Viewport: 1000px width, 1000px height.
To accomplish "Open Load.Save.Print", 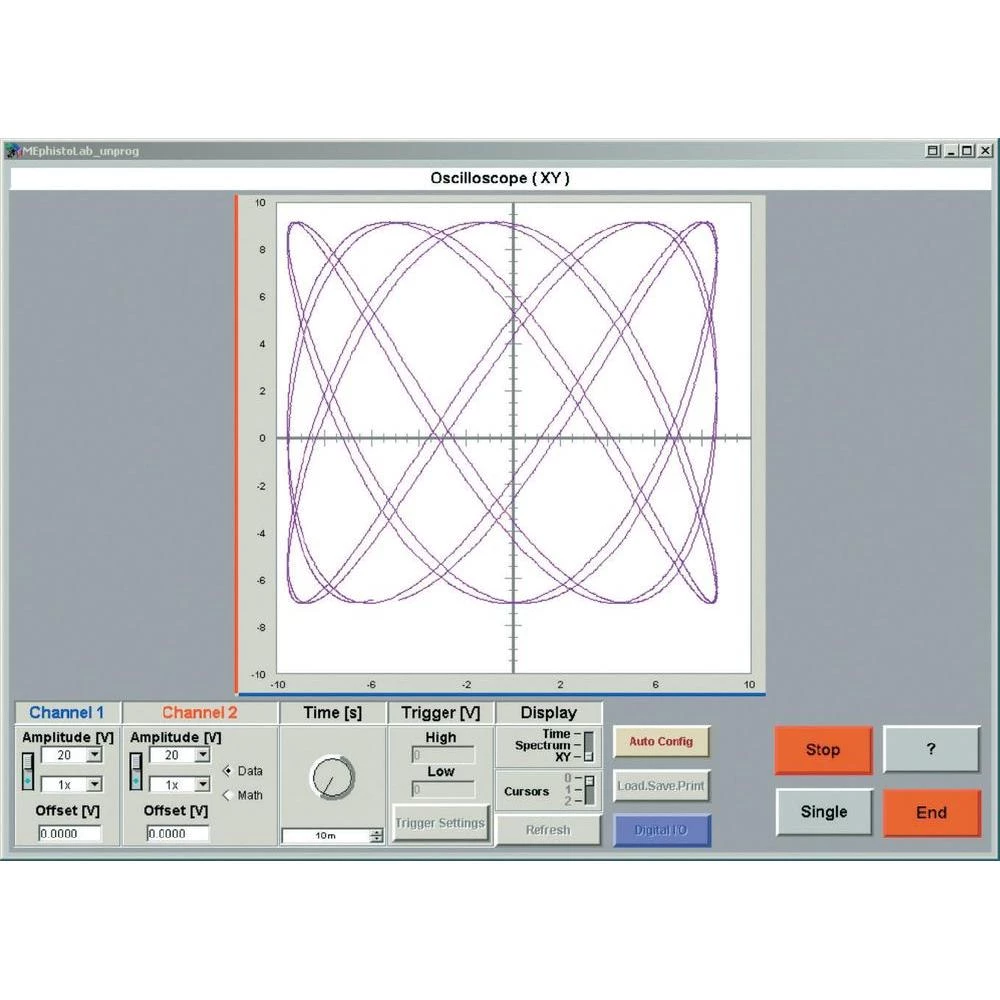I will [x=661, y=786].
